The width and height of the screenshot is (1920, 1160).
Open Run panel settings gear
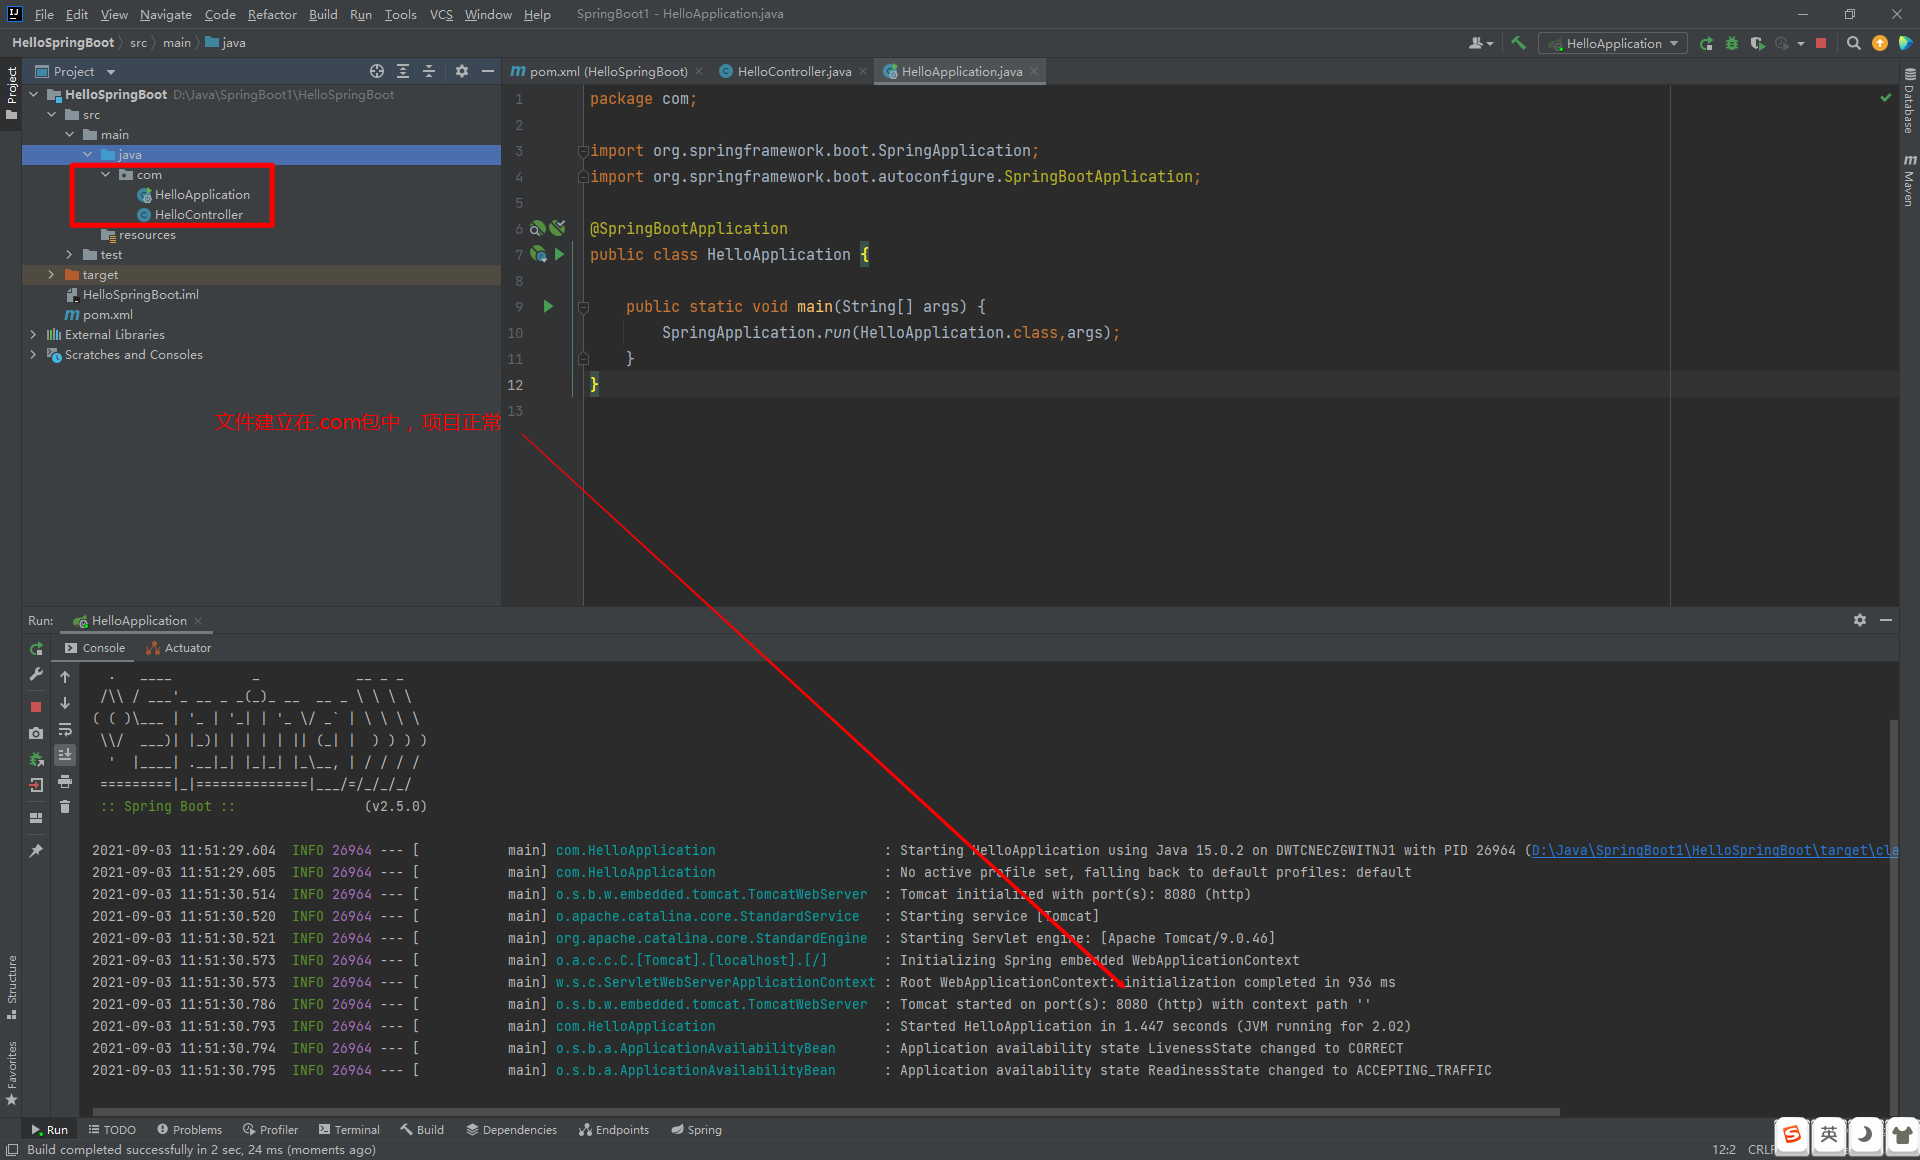pyautogui.click(x=1859, y=620)
